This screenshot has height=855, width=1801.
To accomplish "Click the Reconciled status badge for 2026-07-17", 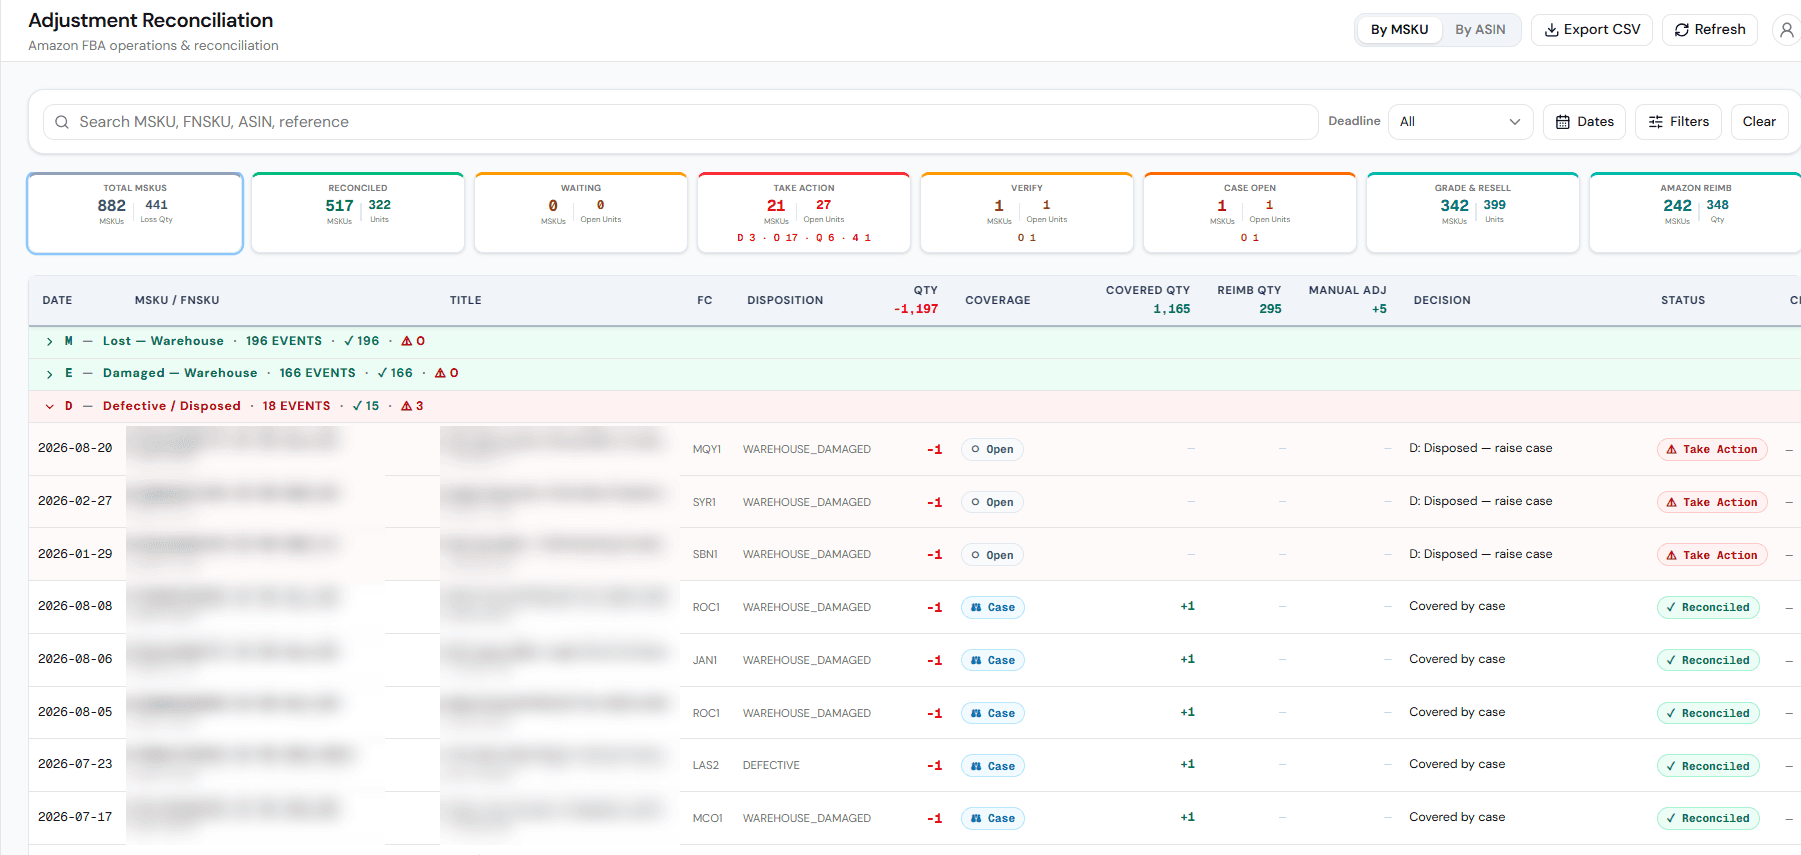I will pyautogui.click(x=1708, y=818).
